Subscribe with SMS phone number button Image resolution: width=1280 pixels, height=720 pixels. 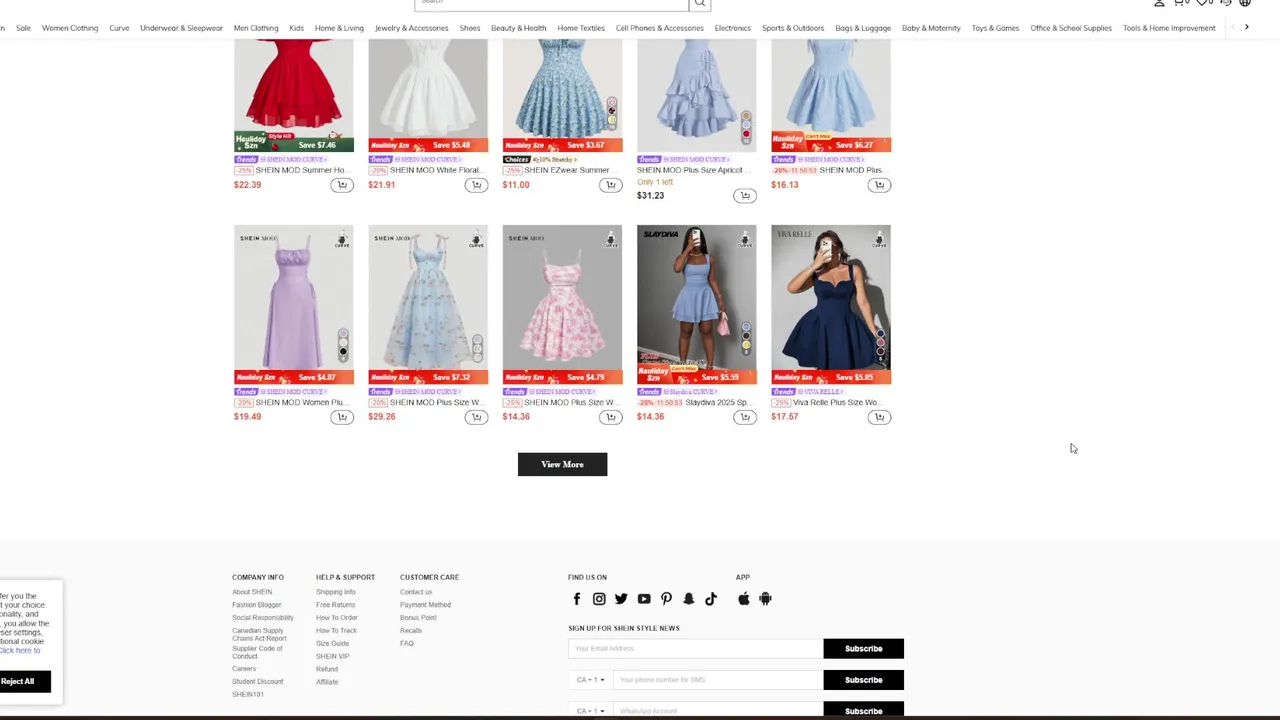pos(863,680)
